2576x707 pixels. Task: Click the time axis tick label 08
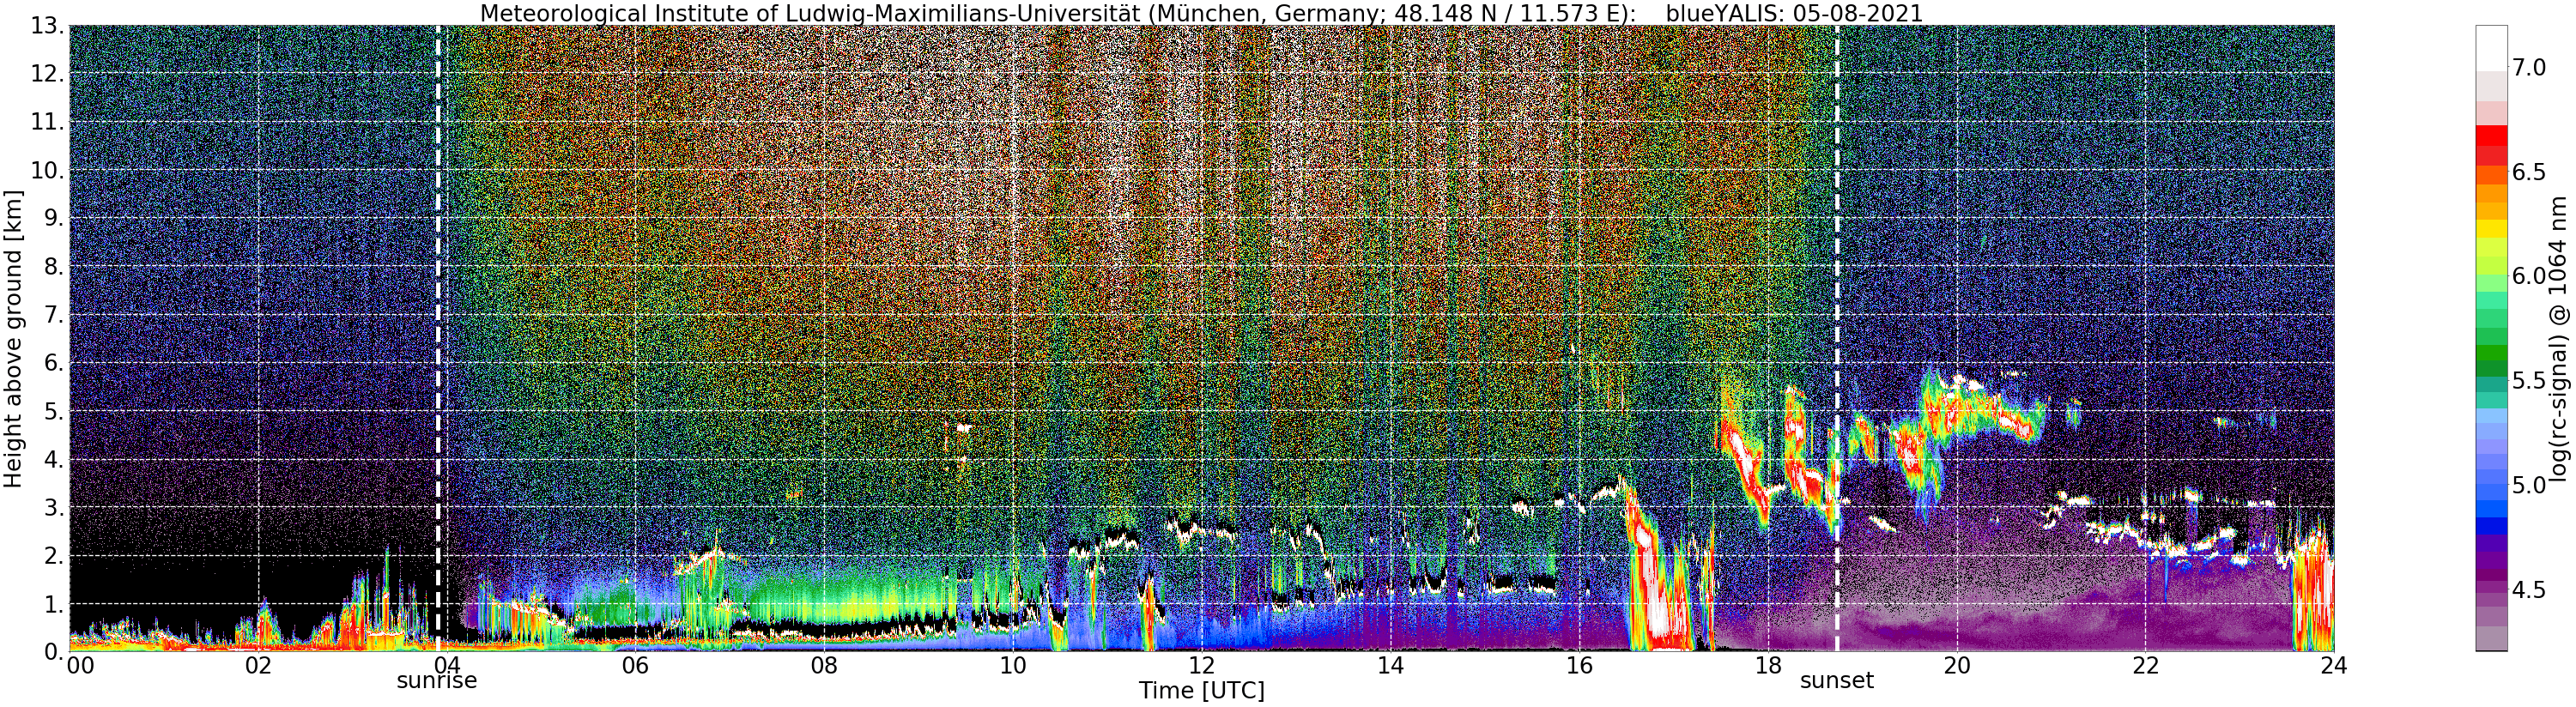coord(824,666)
